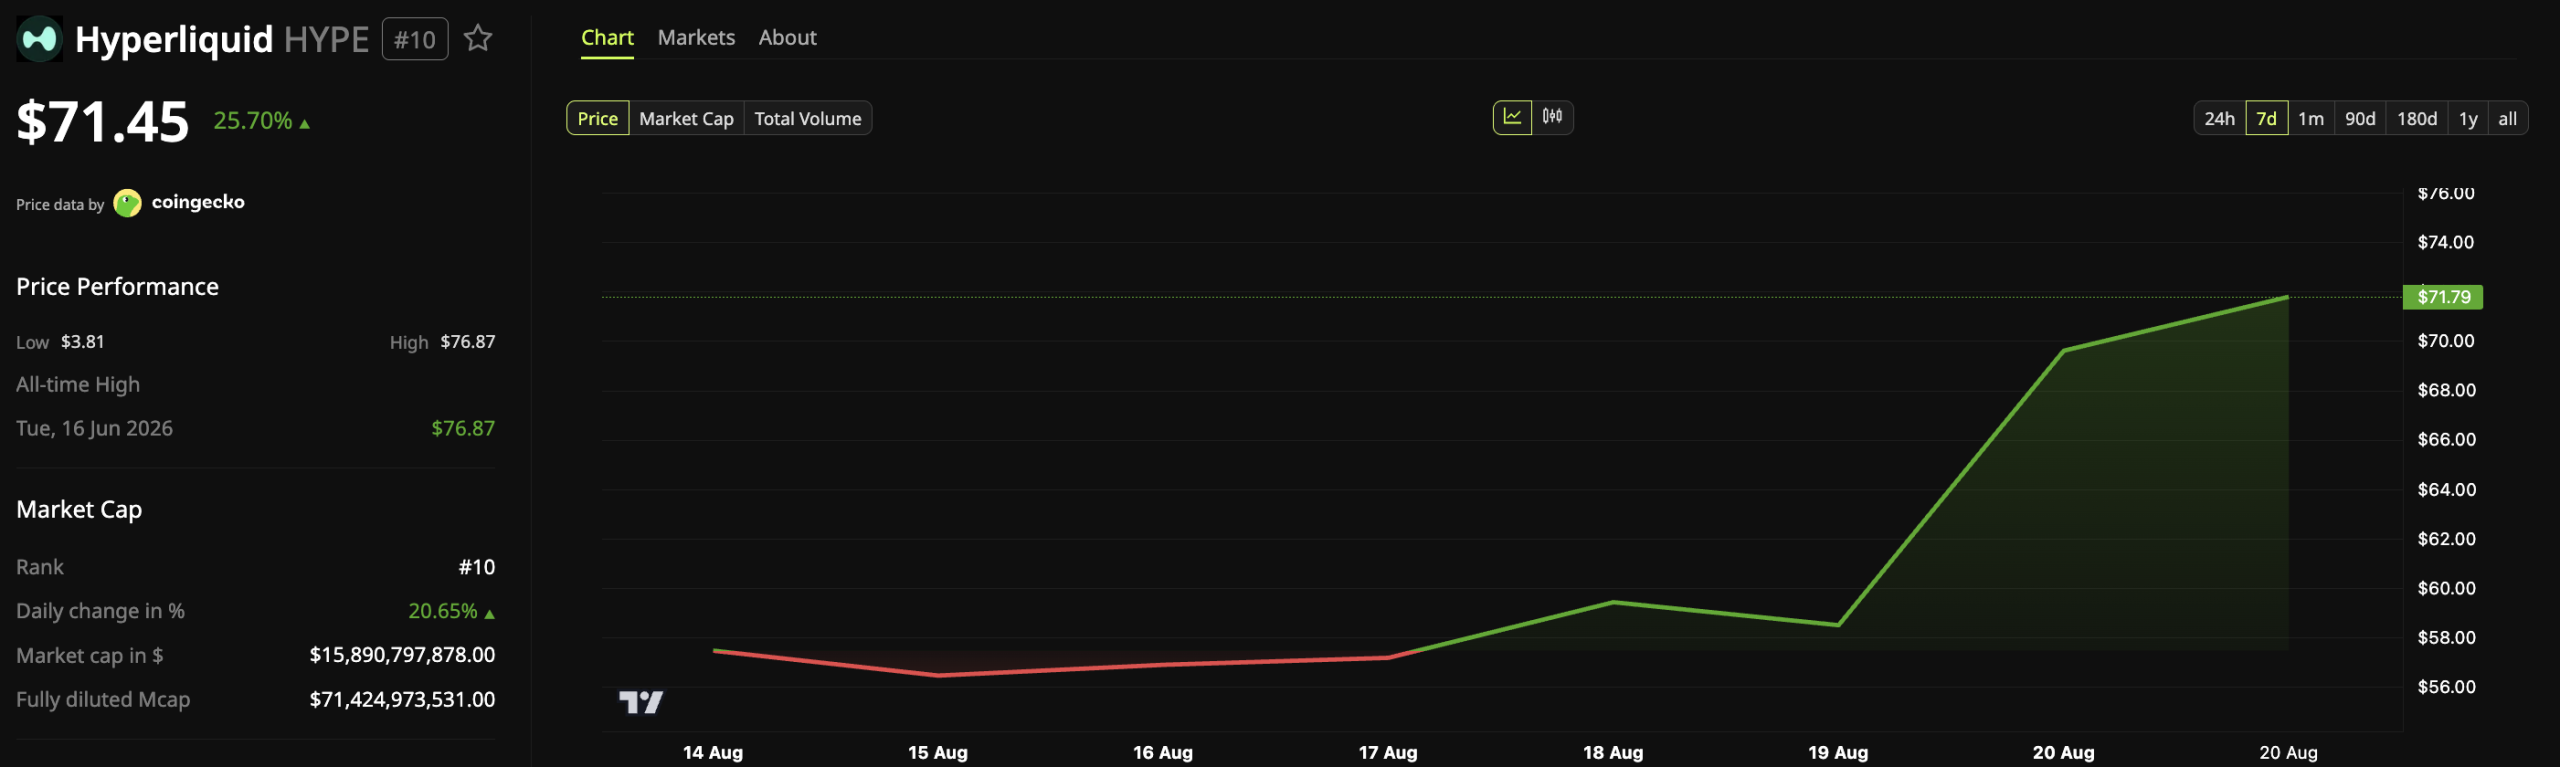Select the Total Volume data toggle
Screen dimensions: 2560x767
808,118
